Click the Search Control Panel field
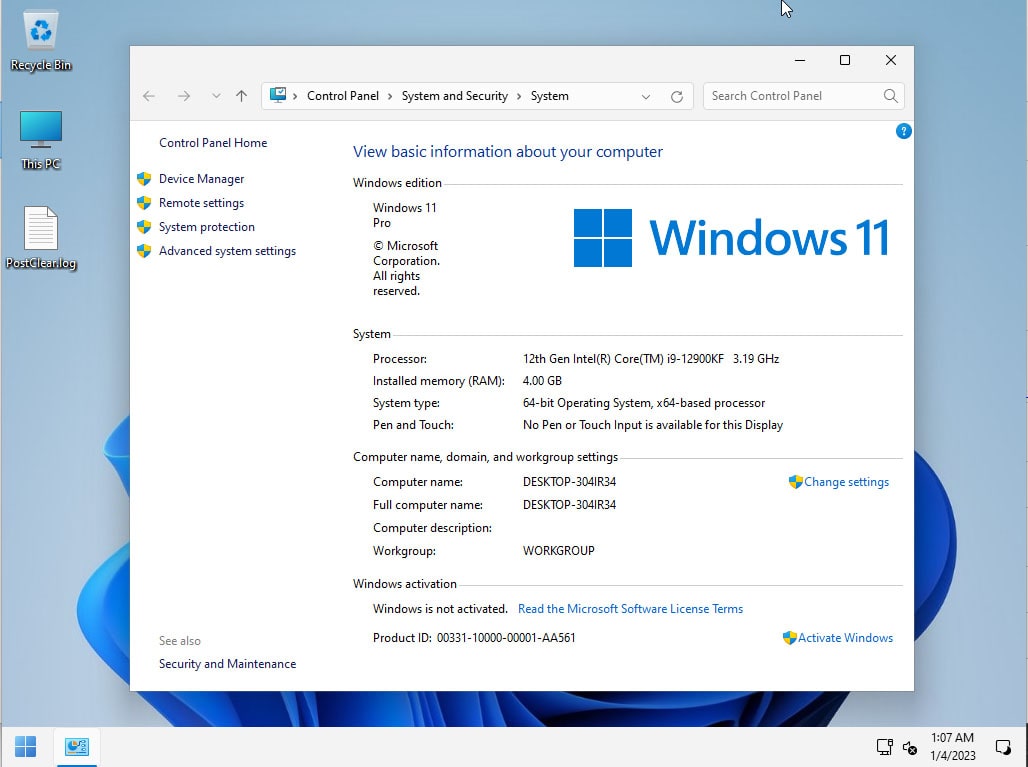This screenshot has width=1028, height=767. [x=792, y=96]
